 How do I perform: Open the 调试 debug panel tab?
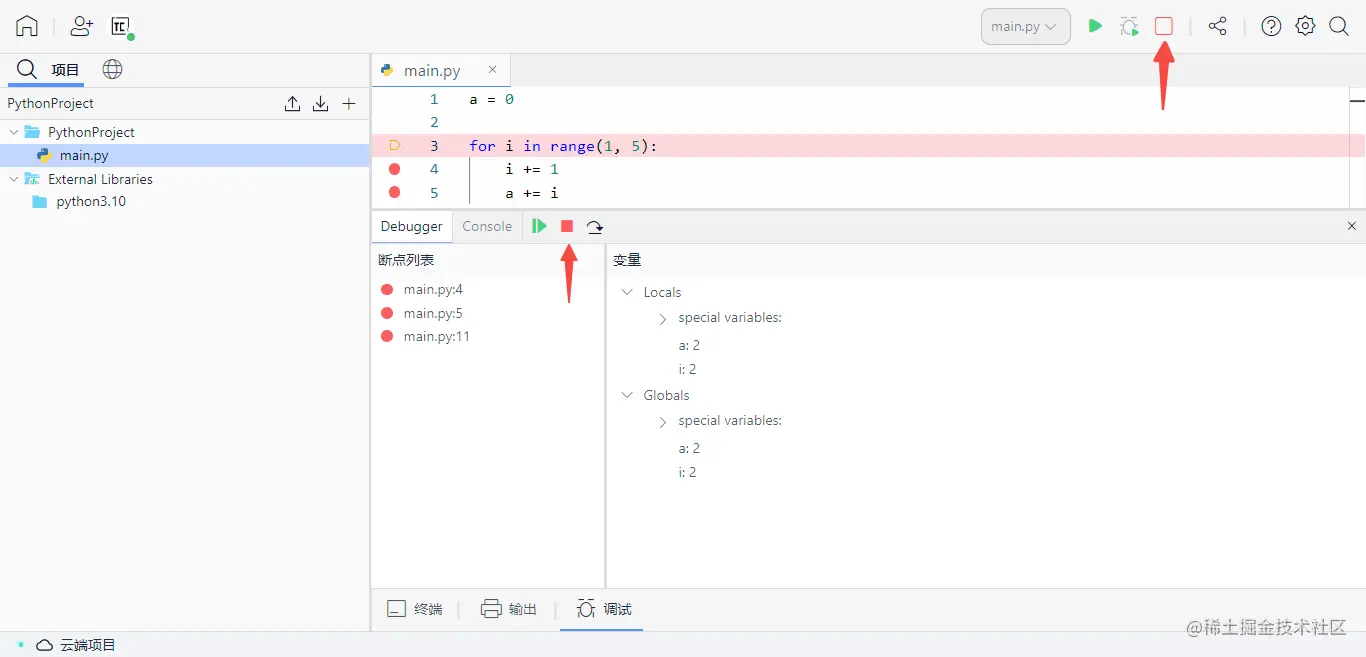click(604, 609)
